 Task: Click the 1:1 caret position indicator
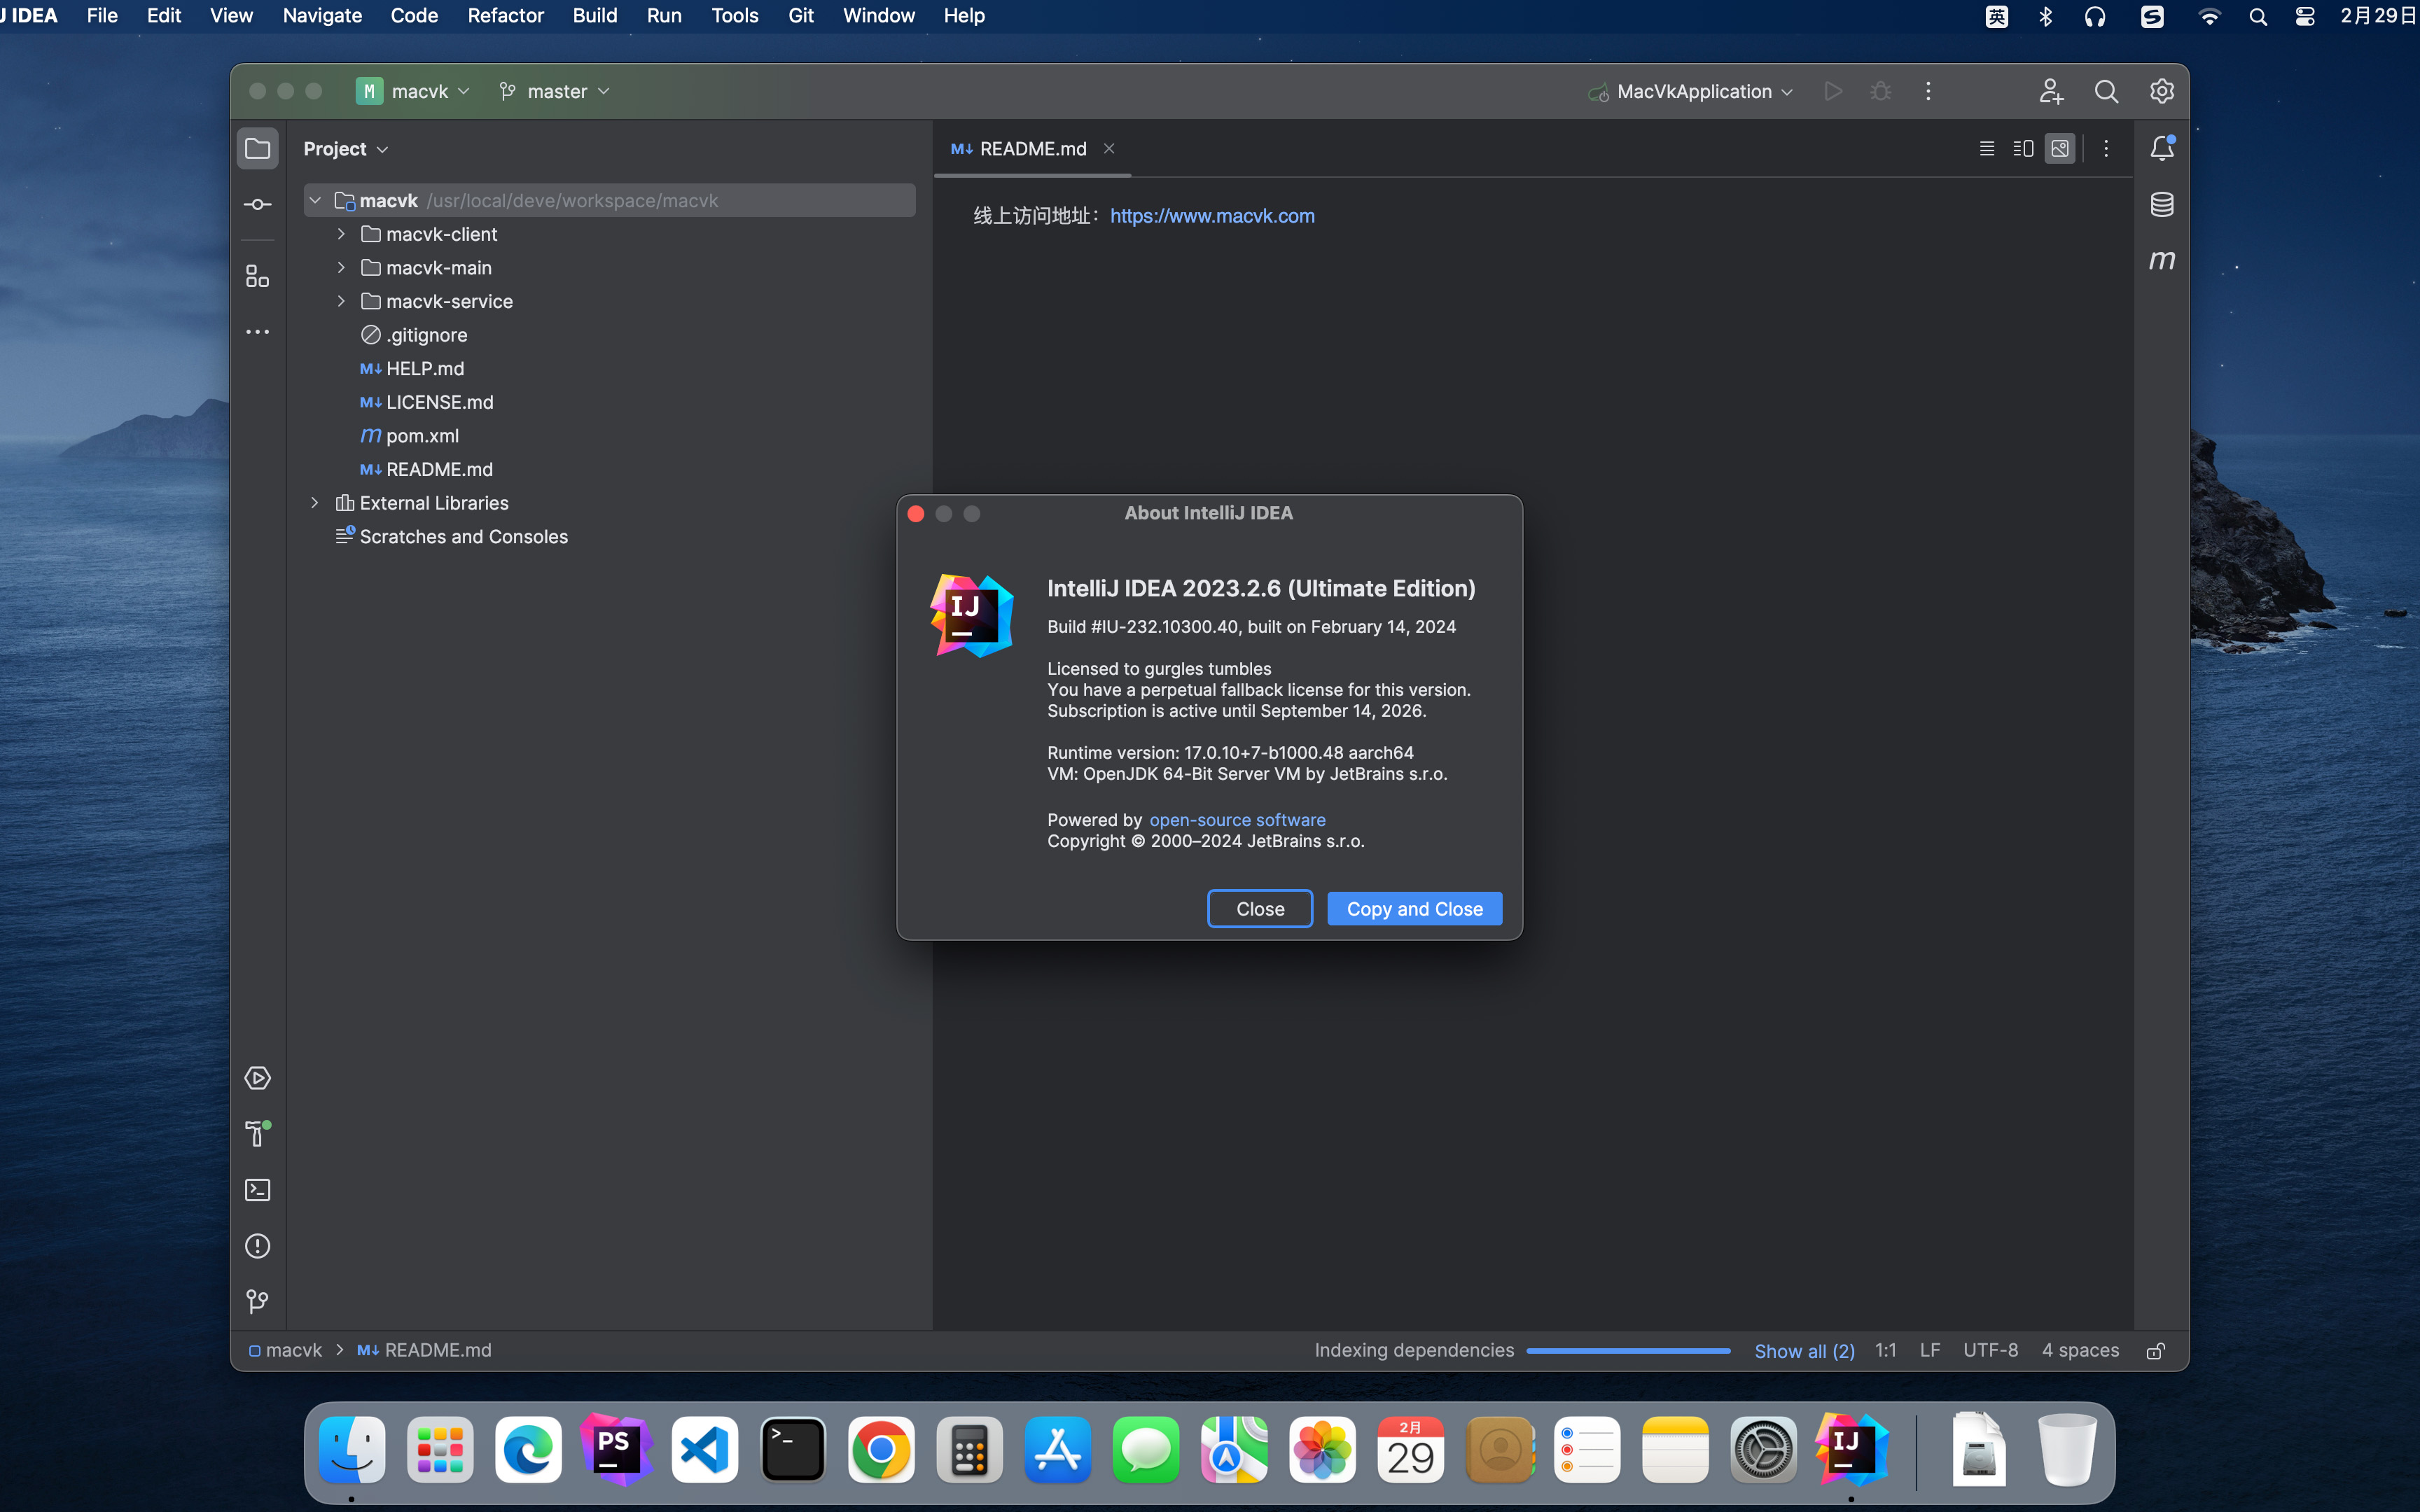pyautogui.click(x=1885, y=1351)
